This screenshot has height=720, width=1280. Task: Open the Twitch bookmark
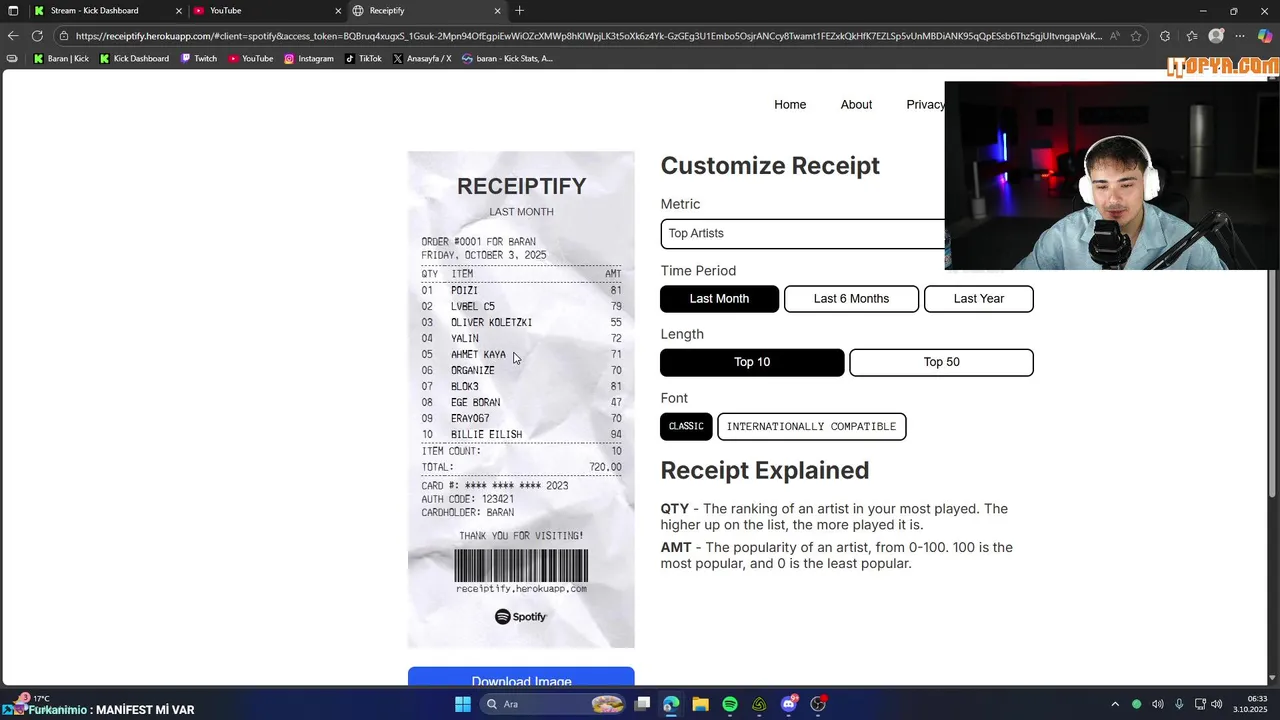tap(199, 58)
